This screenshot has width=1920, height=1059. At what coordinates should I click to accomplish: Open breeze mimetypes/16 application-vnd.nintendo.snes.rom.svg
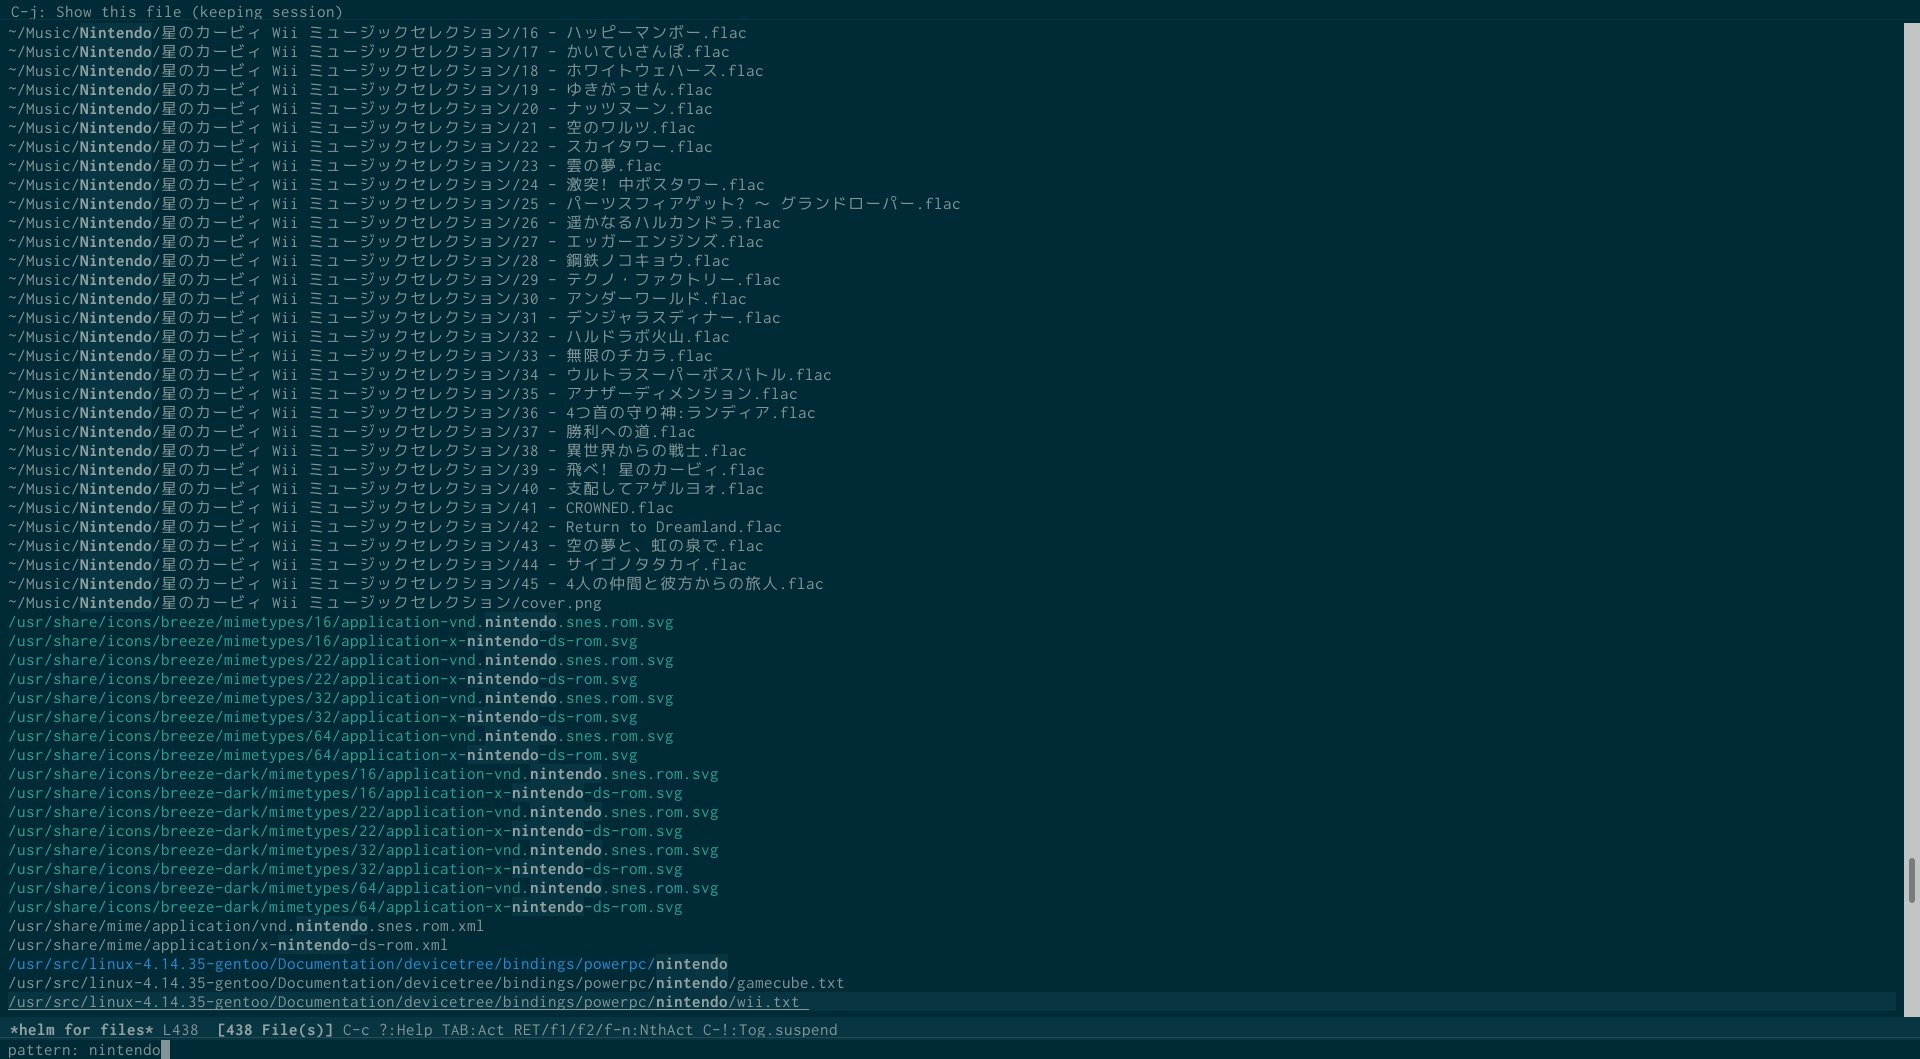[x=341, y=622]
